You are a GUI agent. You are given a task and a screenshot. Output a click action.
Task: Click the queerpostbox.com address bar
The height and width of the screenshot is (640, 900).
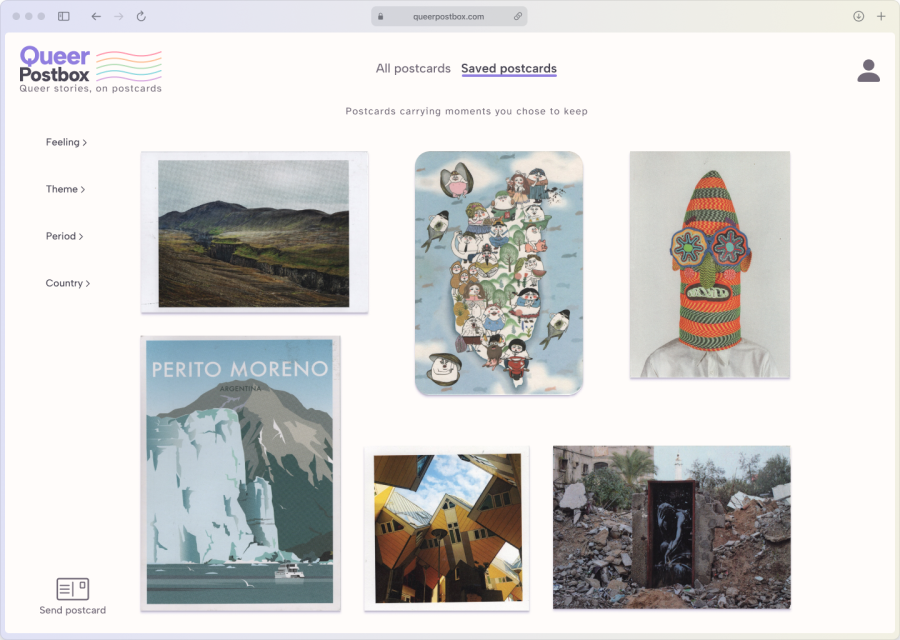[x=449, y=17]
